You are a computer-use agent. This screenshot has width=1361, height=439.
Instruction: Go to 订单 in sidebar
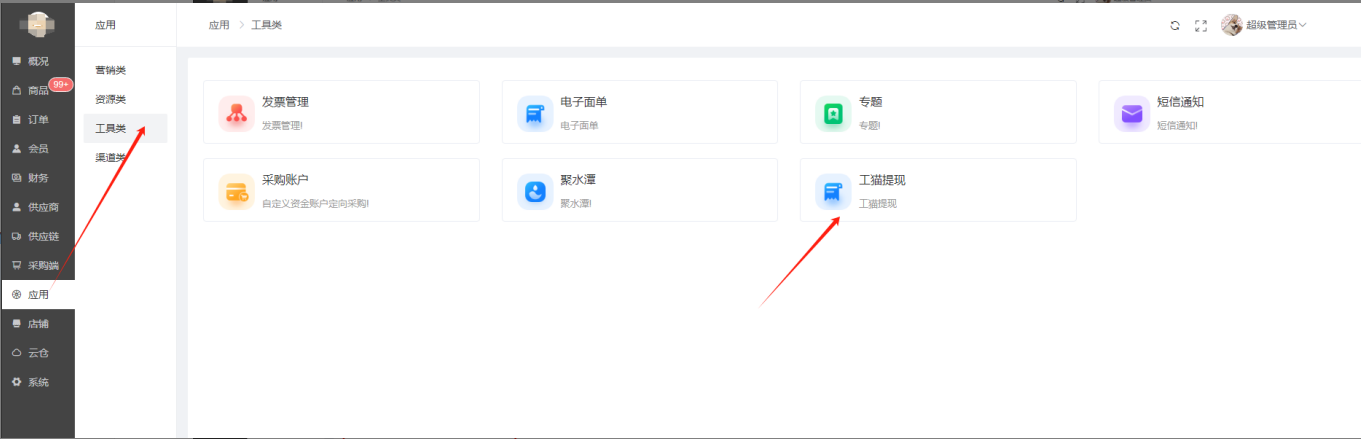[x=37, y=120]
